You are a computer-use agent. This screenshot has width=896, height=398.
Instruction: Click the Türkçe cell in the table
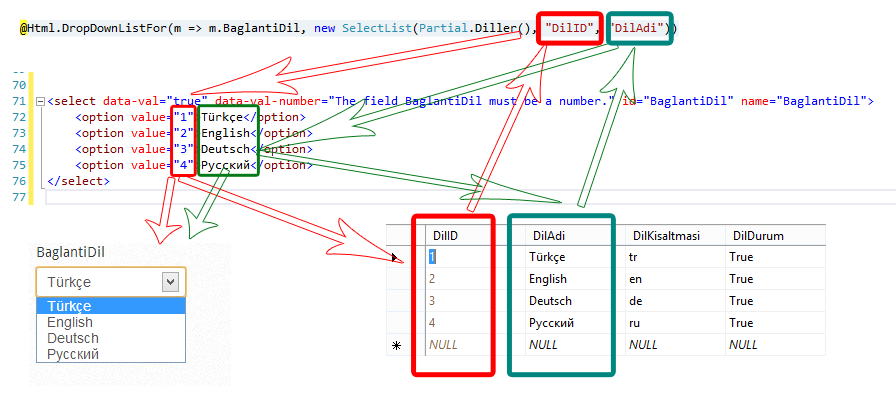[575, 257]
